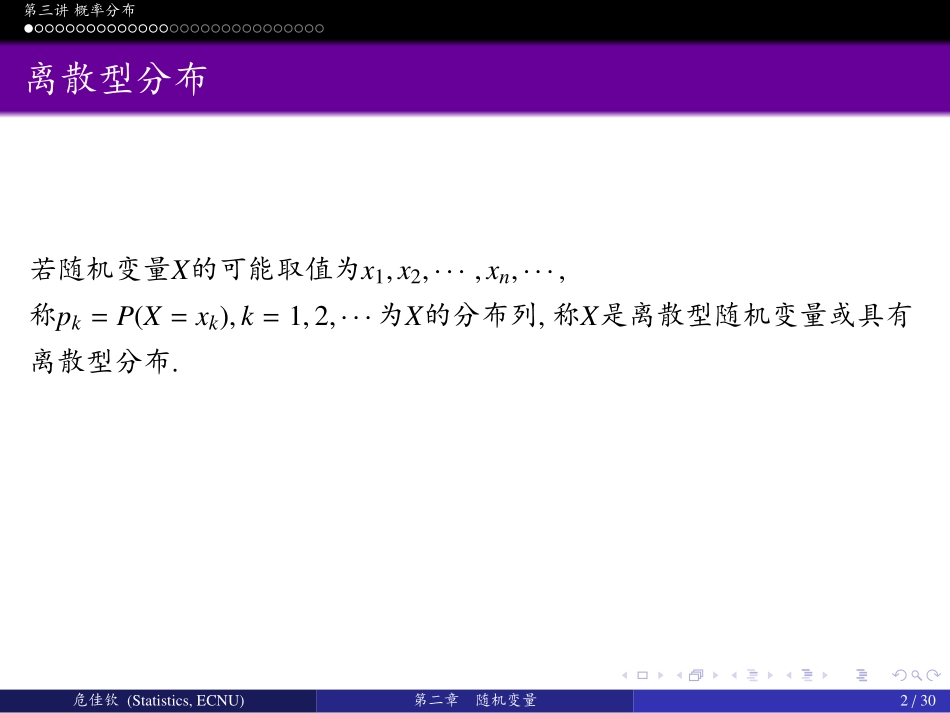
Task: Select the second progress dot in the header
Action: coord(40,28)
